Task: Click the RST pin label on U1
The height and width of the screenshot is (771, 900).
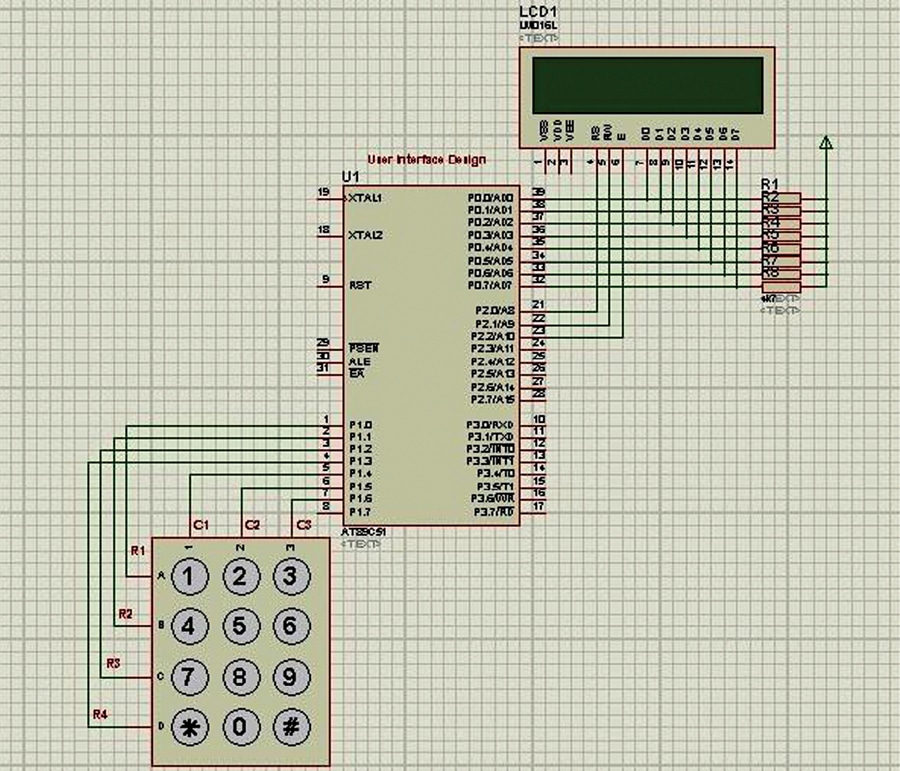Action: 360,285
